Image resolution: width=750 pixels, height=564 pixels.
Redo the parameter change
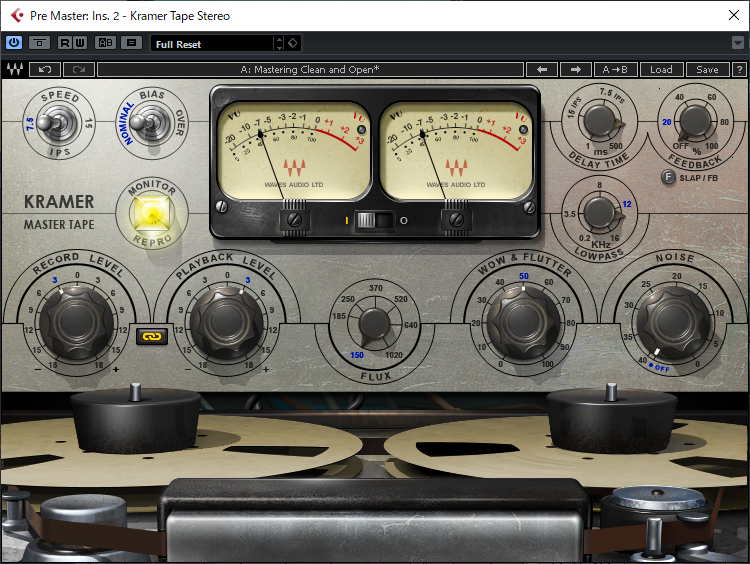tap(79, 69)
